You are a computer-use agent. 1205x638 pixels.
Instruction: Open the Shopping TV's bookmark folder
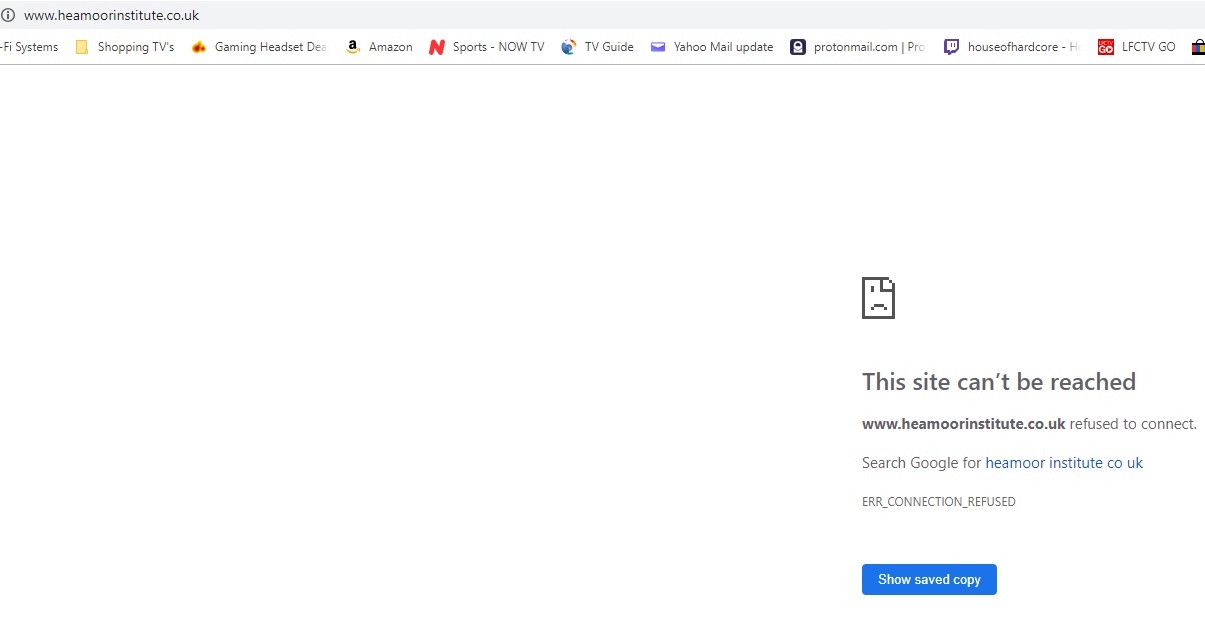click(x=125, y=47)
